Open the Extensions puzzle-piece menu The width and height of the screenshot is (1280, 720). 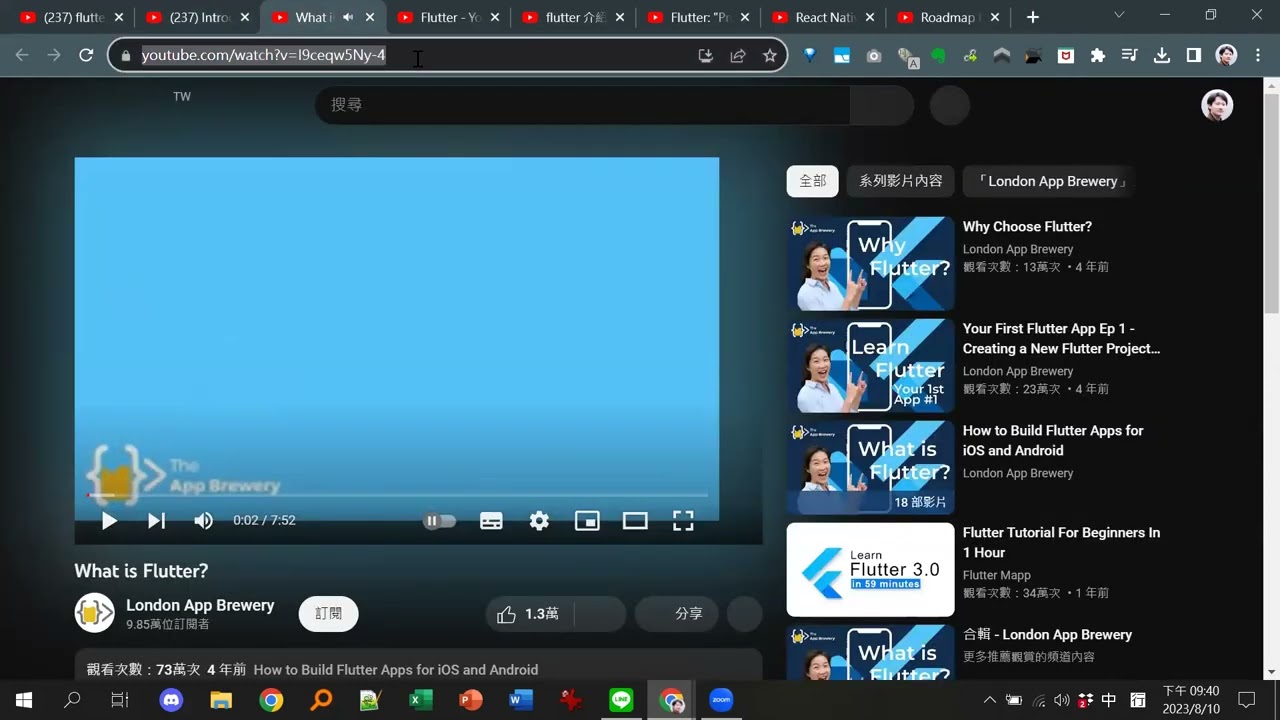1098,56
